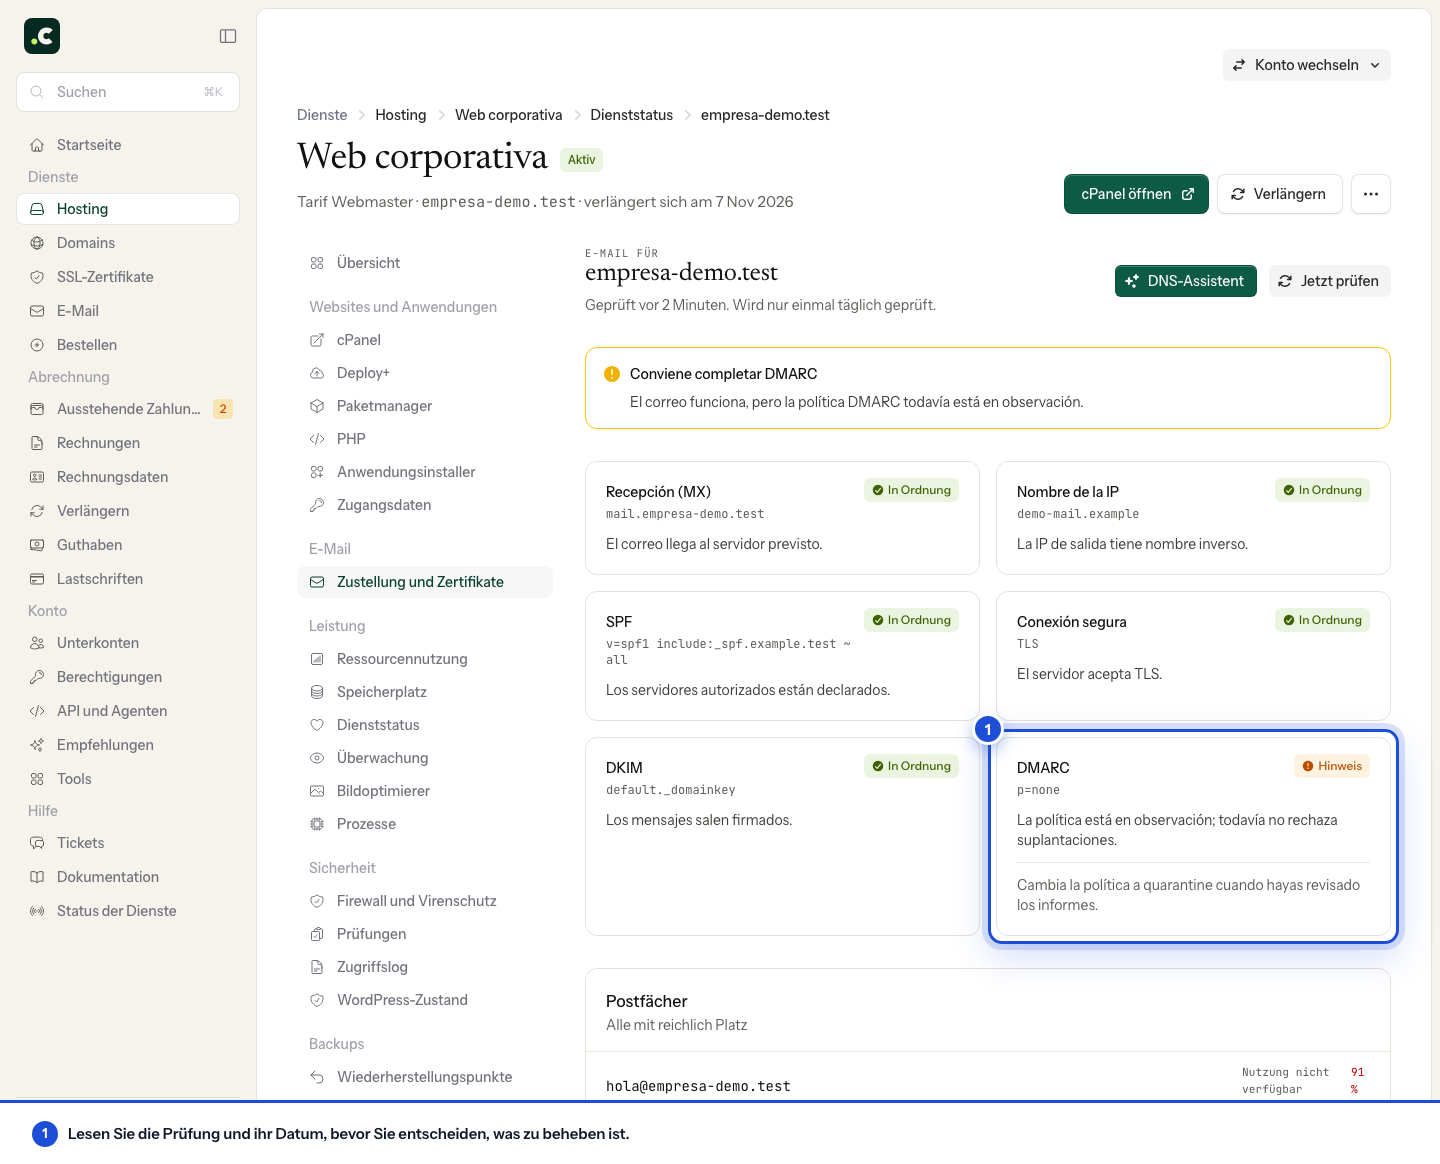This screenshot has width=1440, height=1164.
Task: Open Domains from the sidebar
Action: point(128,243)
